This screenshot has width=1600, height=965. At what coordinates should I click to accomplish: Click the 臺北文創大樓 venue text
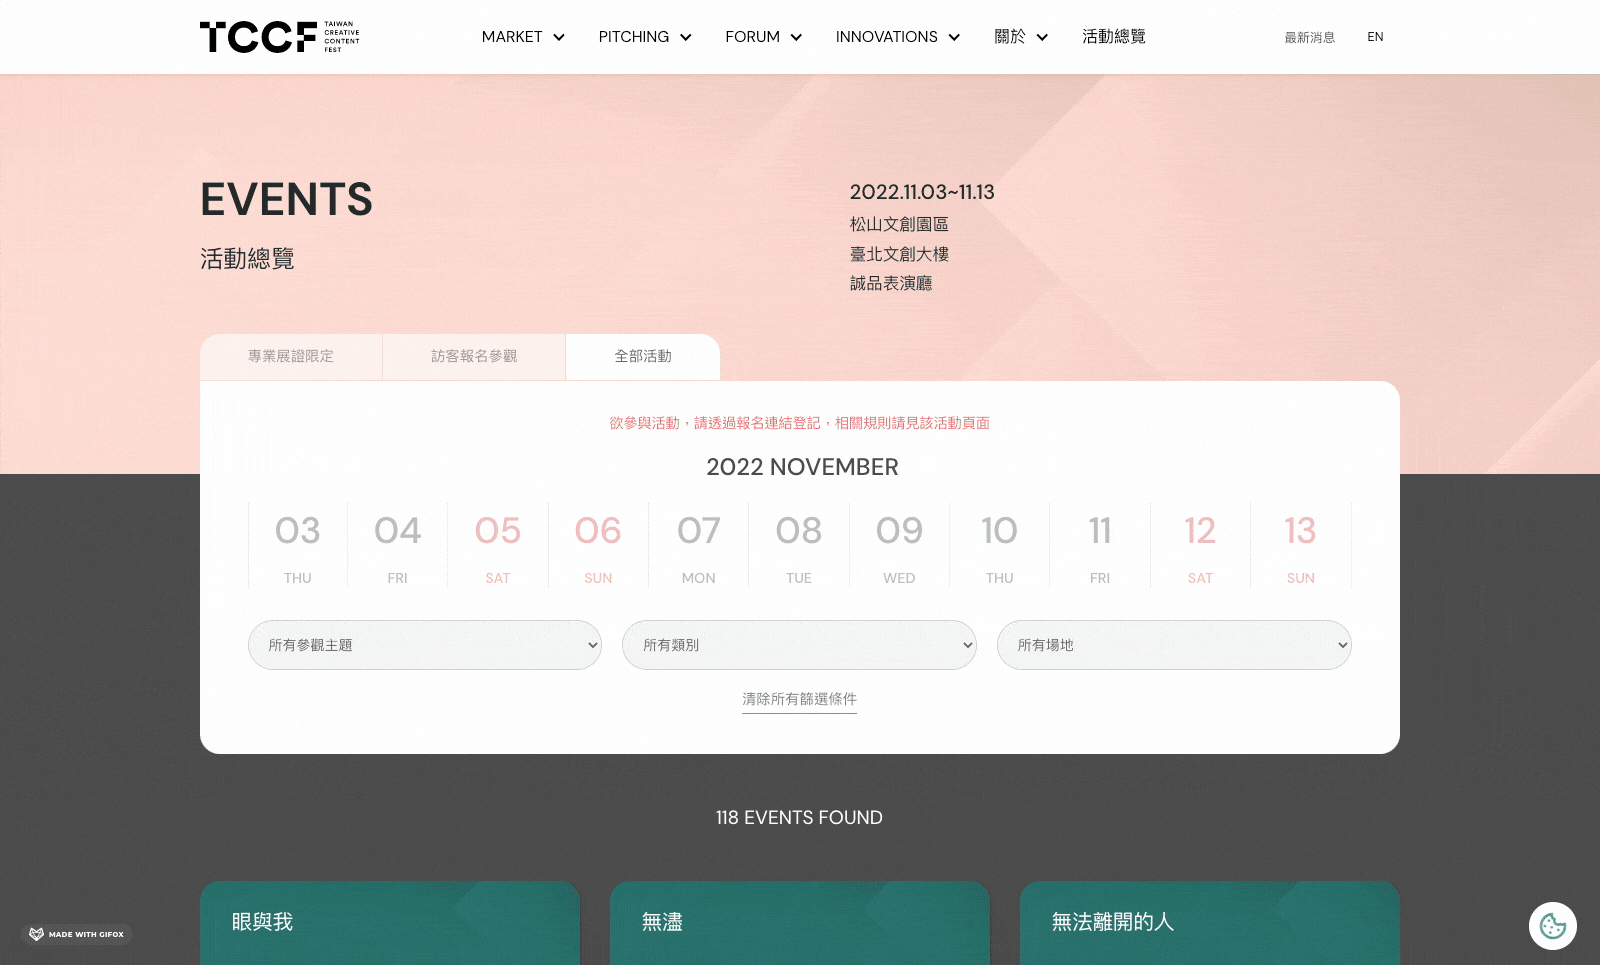899,254
